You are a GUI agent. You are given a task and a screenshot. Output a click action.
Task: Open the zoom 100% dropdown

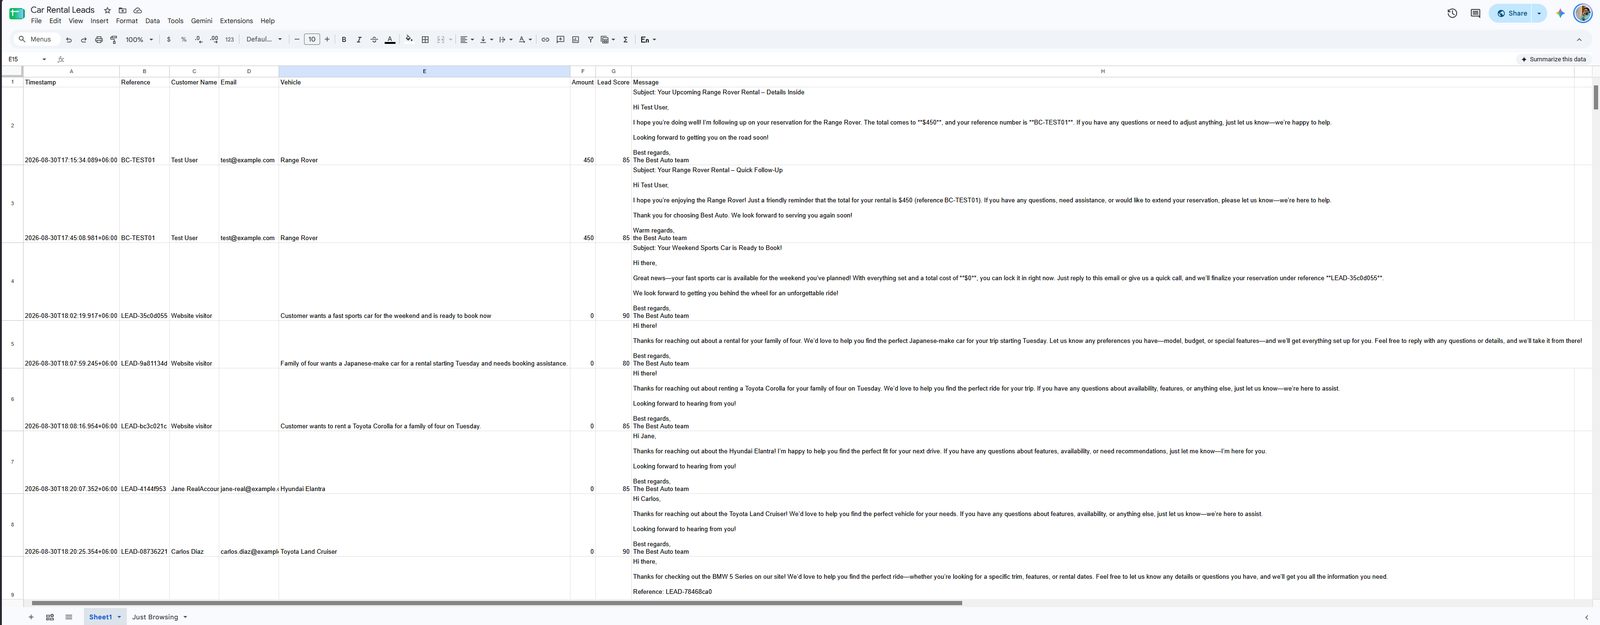[x=139, y=40]
